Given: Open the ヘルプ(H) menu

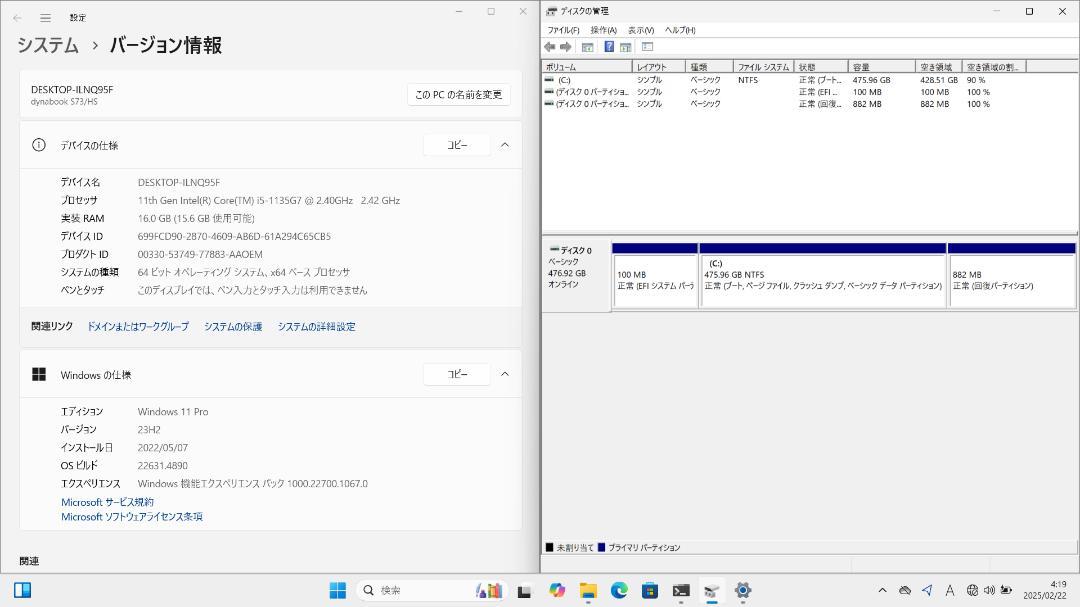Looking at the screenshot, I should (x=680, y=30).
